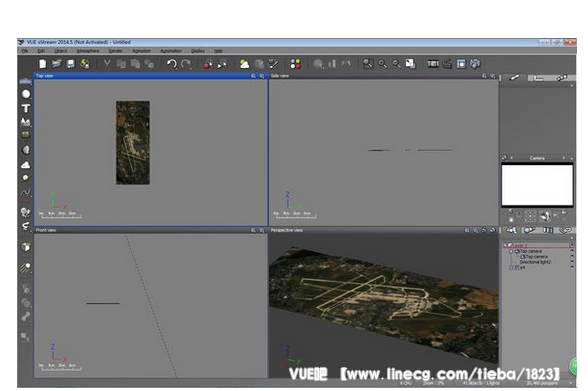Toggle visibility marker beside Top camera group
Viewport: 588px width, 391px height.
(x=572, y=251)
